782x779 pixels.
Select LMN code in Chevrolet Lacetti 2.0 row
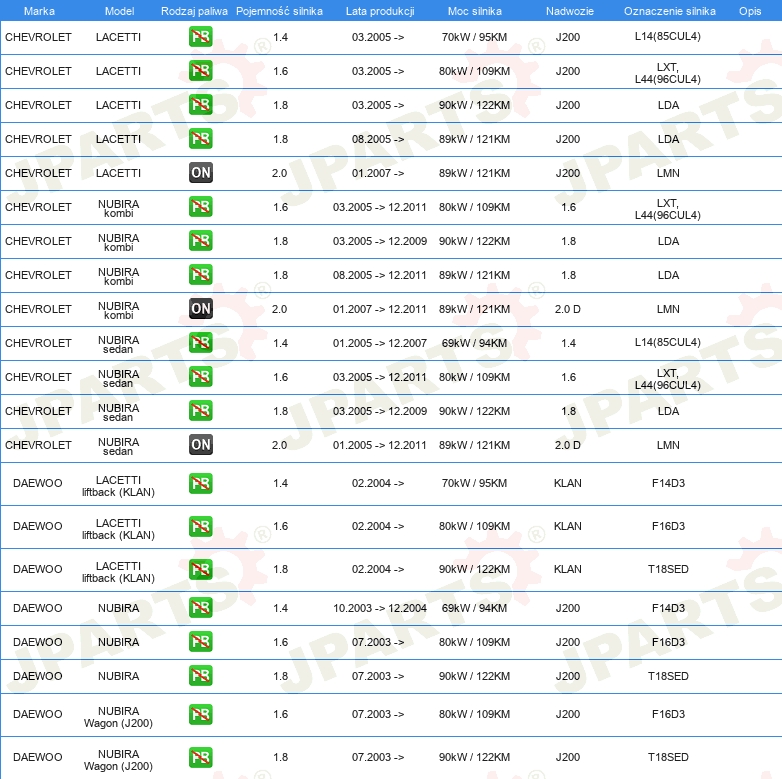point(668,173)
